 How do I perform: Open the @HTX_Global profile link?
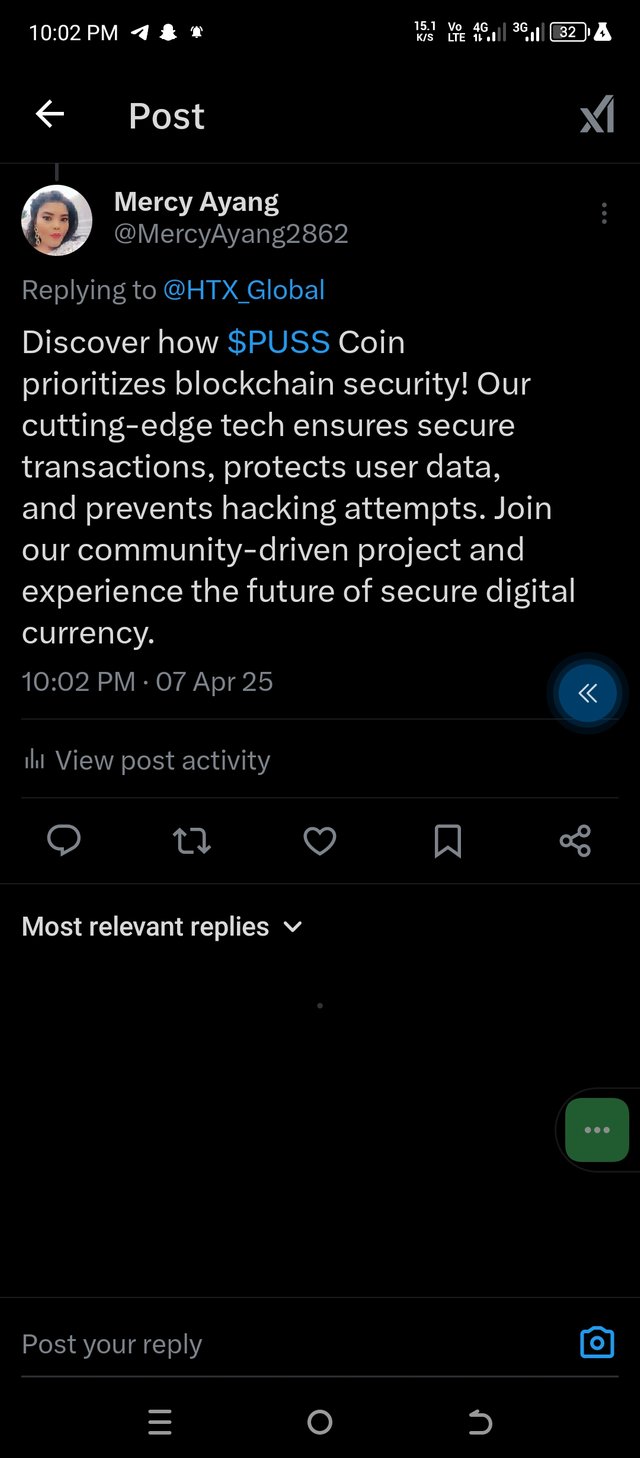click(244, 290)
